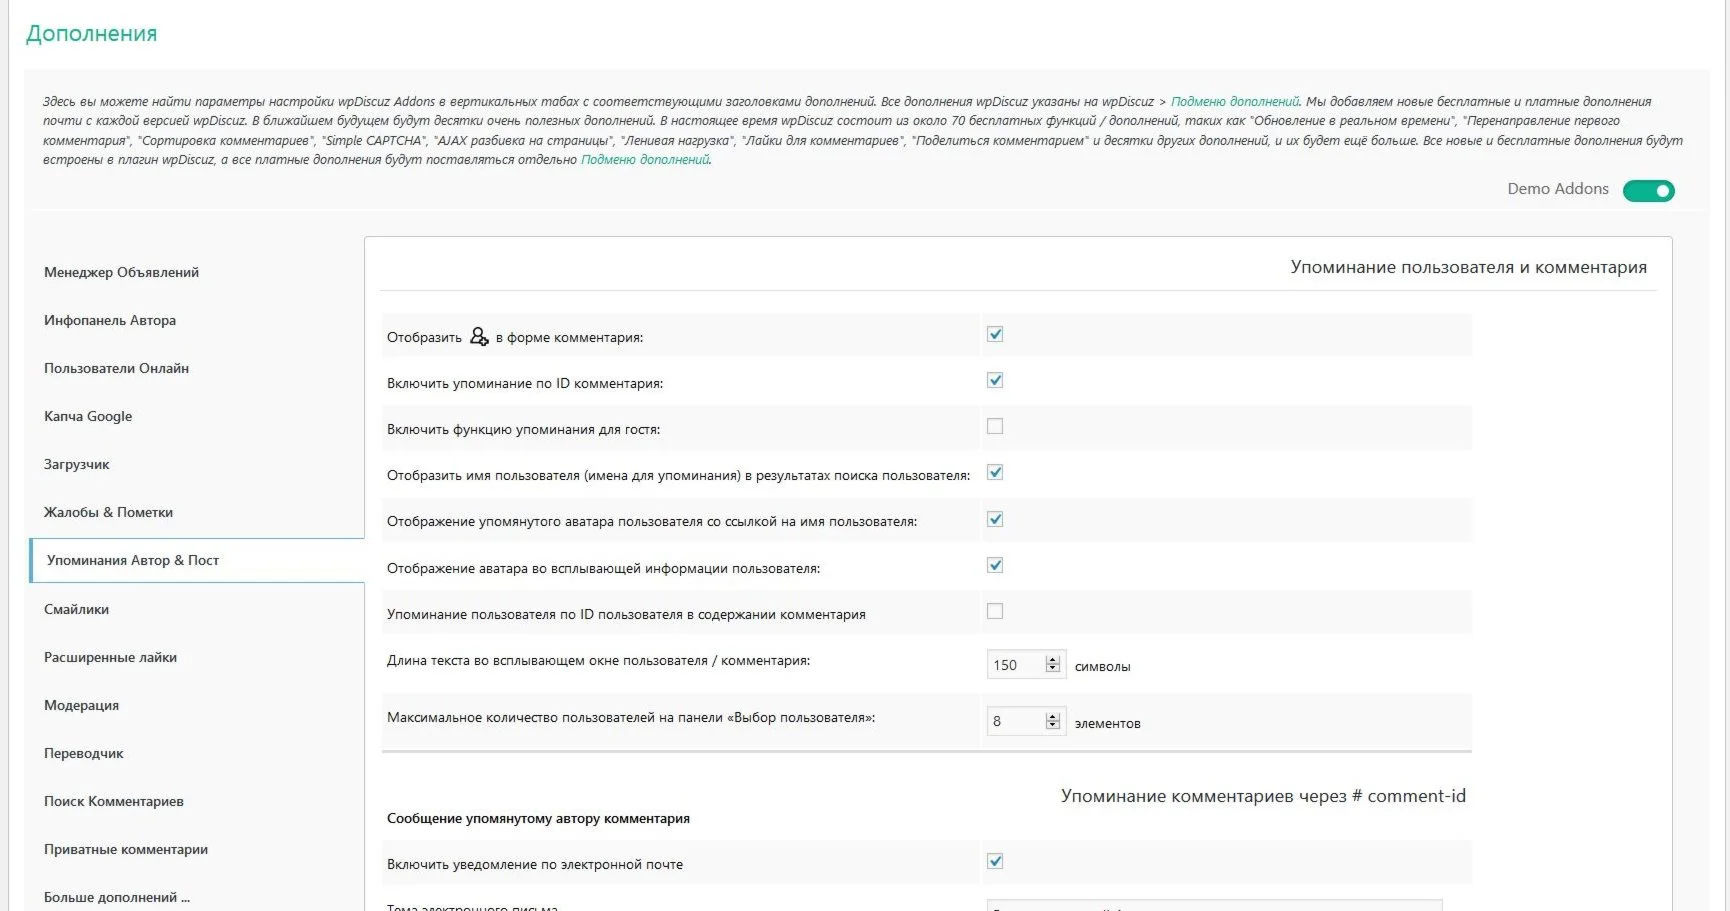Toggle the Demo Addons switch

(1648, 191)
